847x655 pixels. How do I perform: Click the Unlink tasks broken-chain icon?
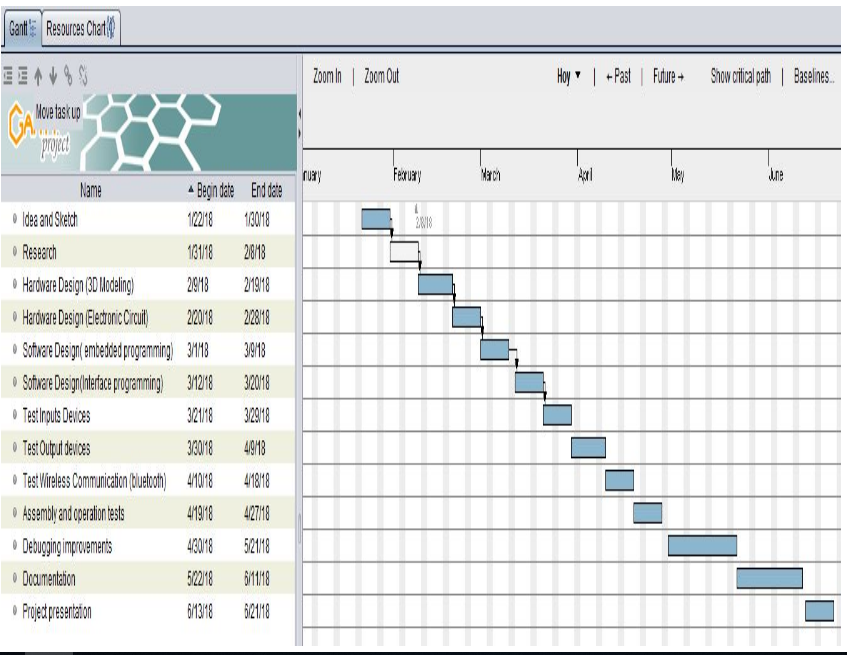click(x=83, y=75)
